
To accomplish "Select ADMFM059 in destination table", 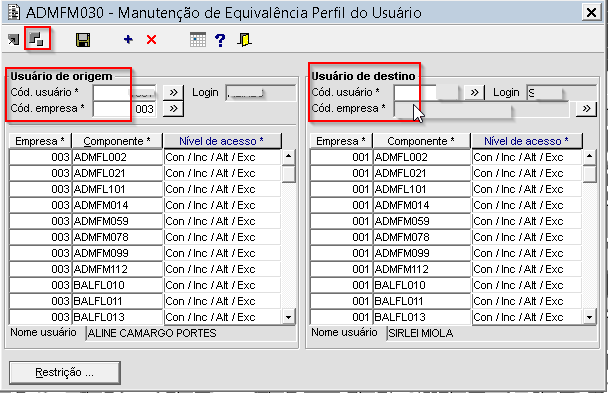I will coord(421,221).
